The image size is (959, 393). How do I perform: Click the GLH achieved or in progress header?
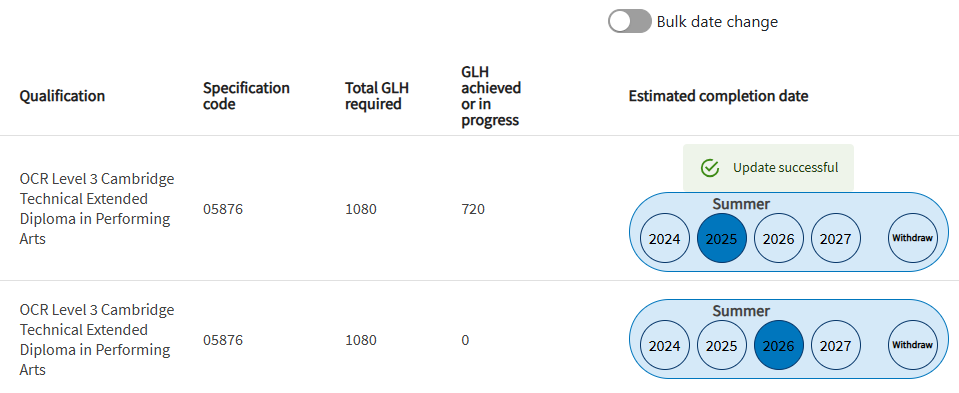point(491,96)
